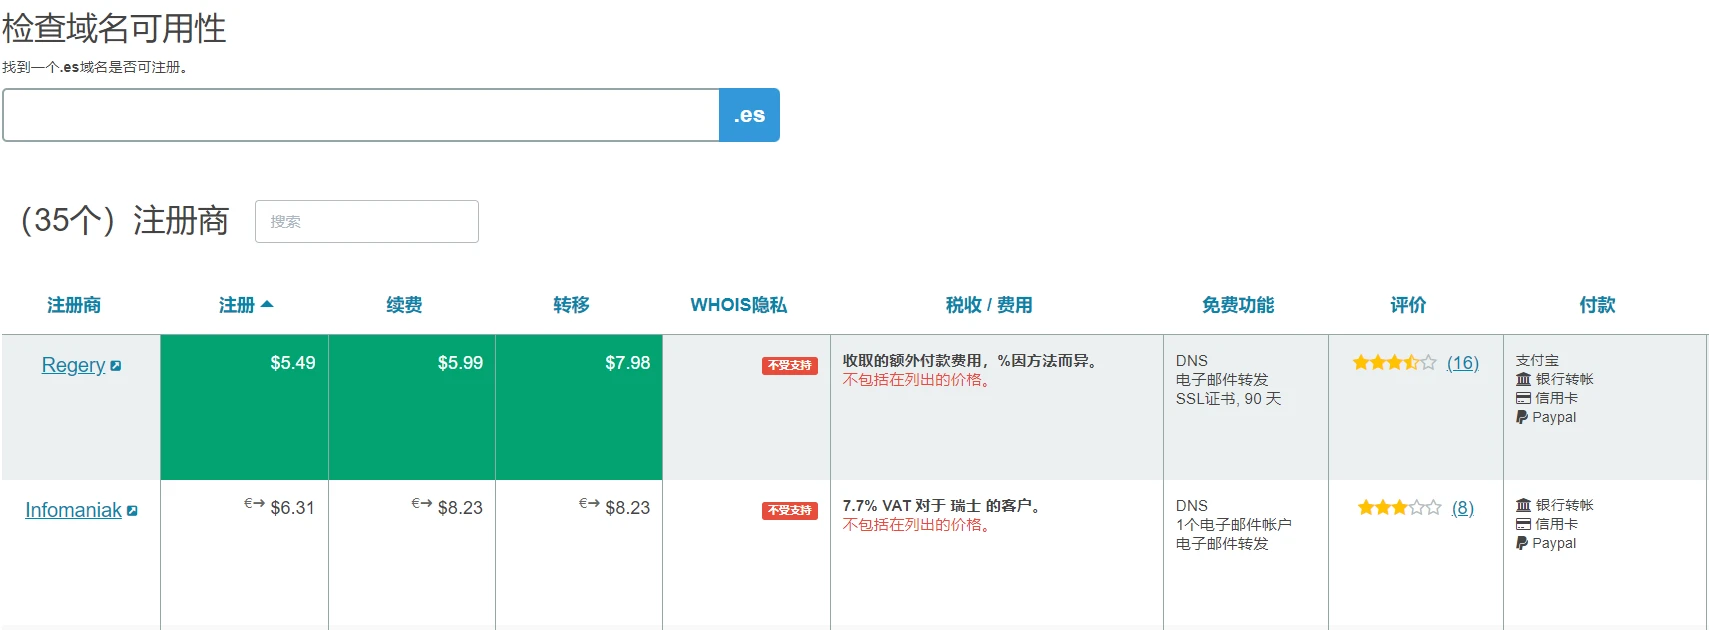Click the Paypal icon in Regery row
Screen dimensions: 1709x630
(x=1522, y=417)
